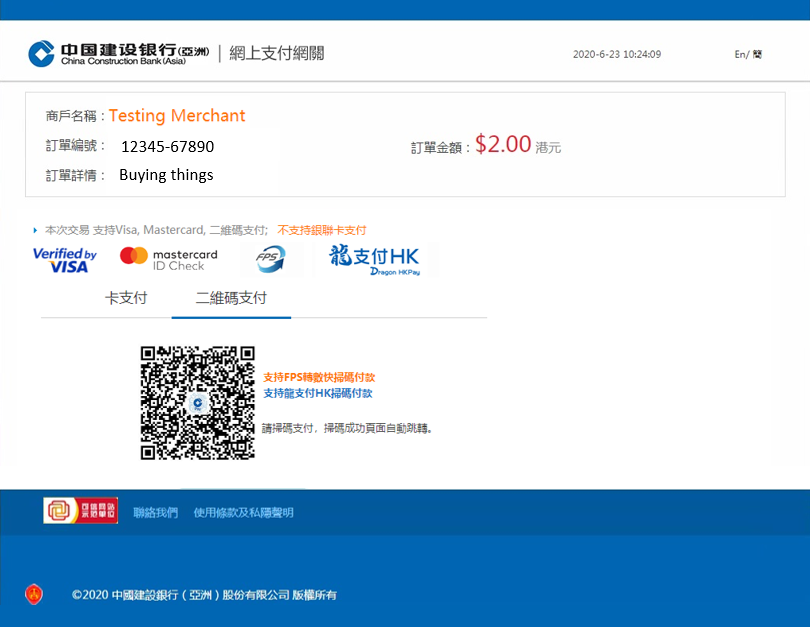The image size is (810, 627).
Task: Click the Verified by VISA logo
Action: [x=65, y=260]
